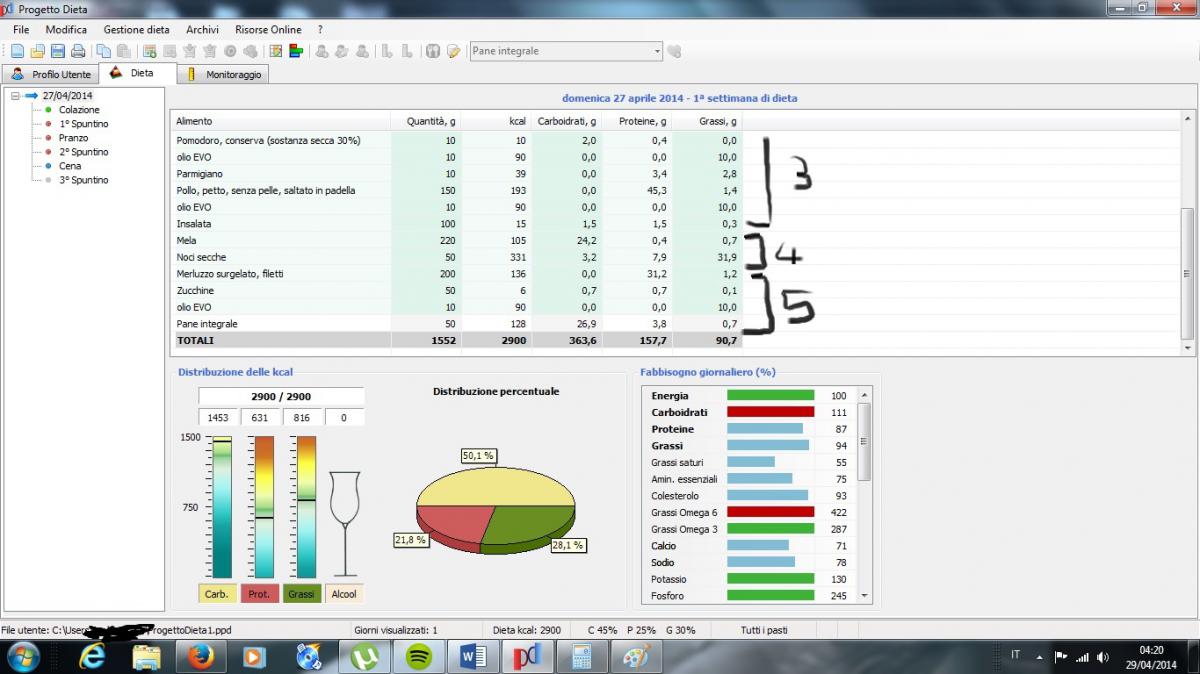This screenshot has width=1200, height=674.
Task: Open Spotify from the taskbar
Action: pos(418,656)
